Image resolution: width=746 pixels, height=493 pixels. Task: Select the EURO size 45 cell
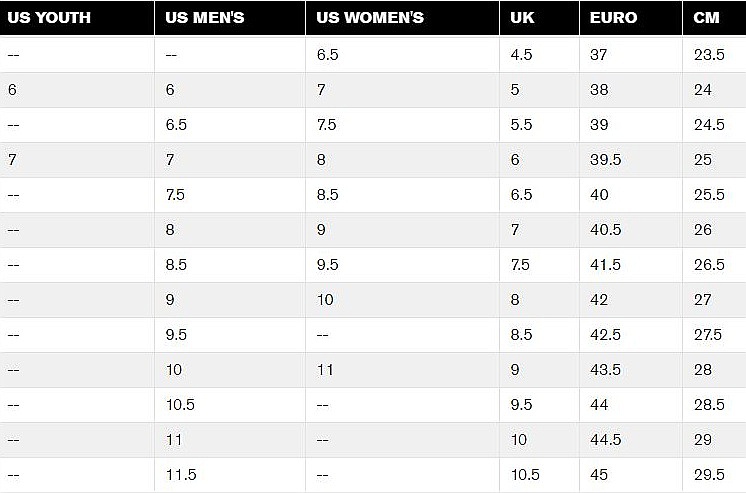598,475
